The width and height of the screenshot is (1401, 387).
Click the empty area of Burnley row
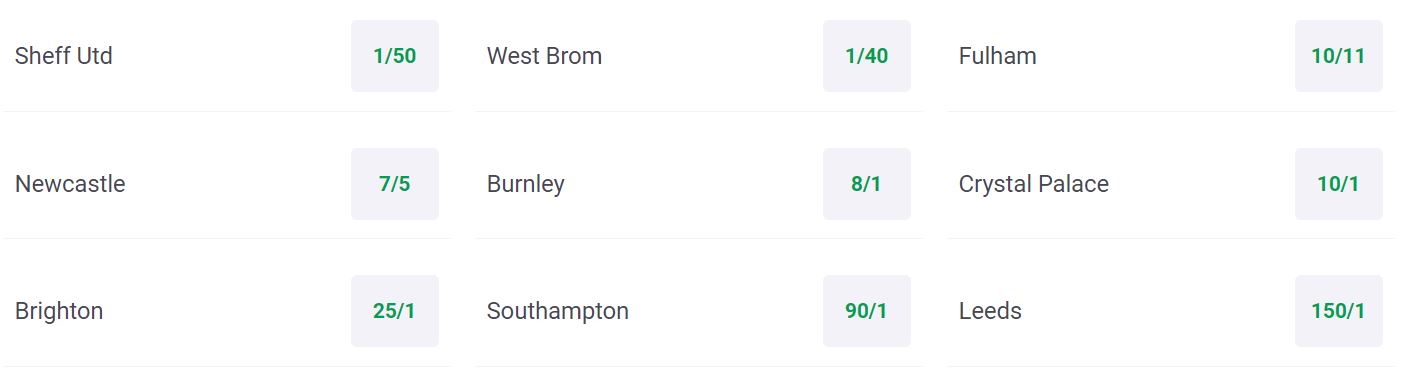[694, 184]
